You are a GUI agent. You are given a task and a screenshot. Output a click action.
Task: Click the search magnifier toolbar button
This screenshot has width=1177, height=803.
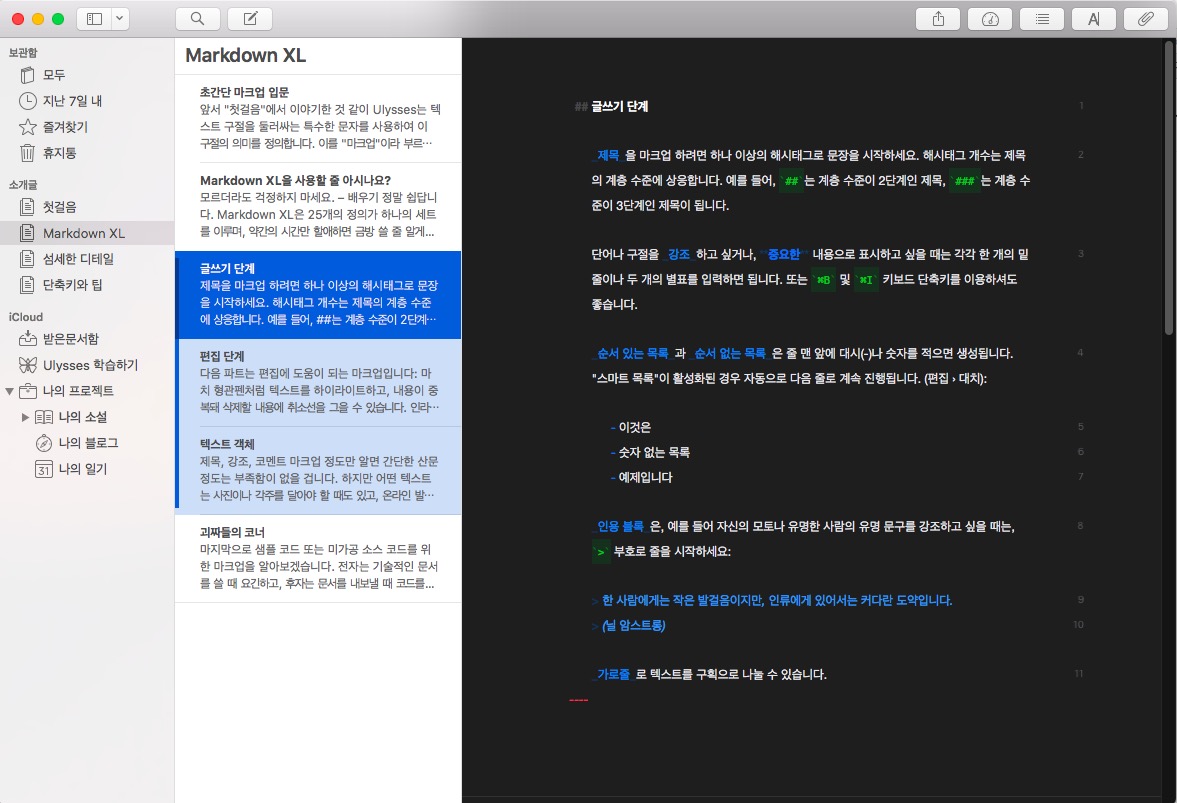tap(197, 19)
